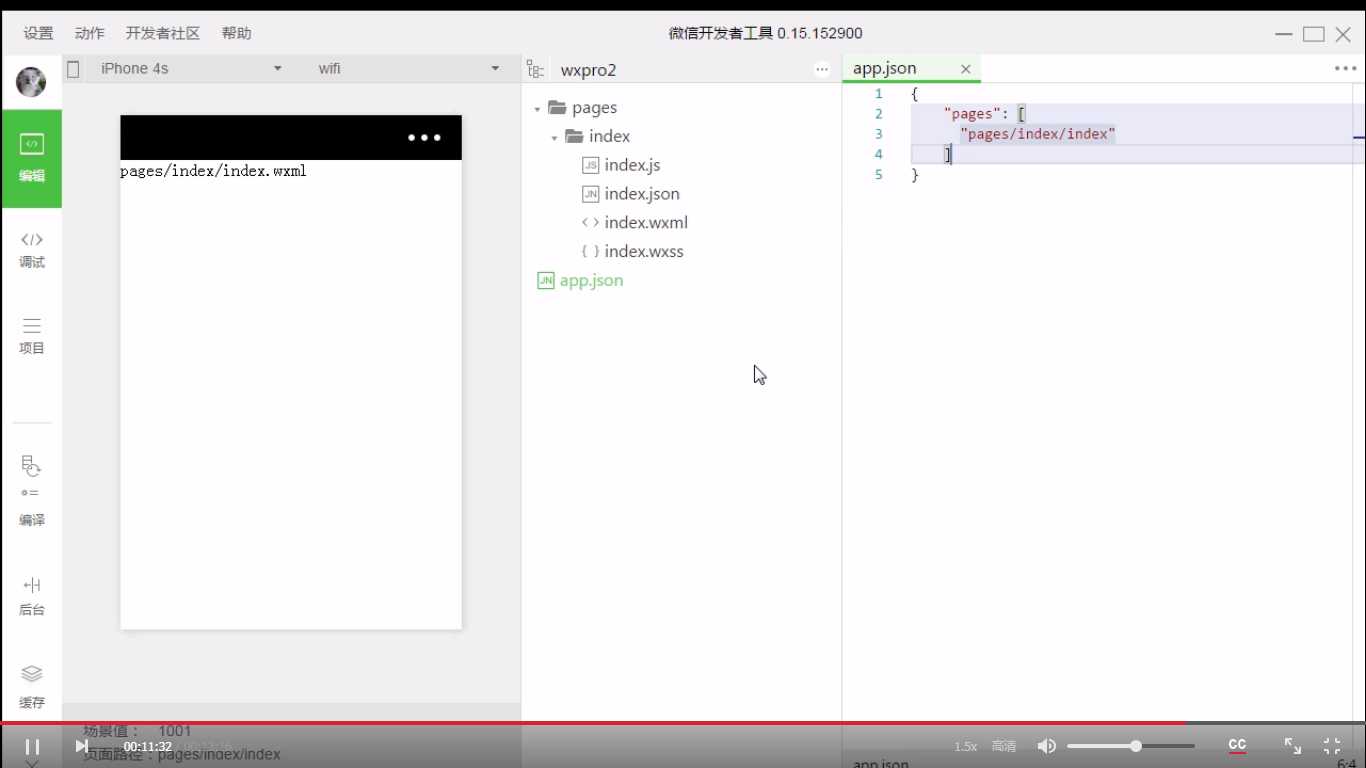Click the 缓存 cache sidebar button
1366x768 pixels.
coord(31,687)
